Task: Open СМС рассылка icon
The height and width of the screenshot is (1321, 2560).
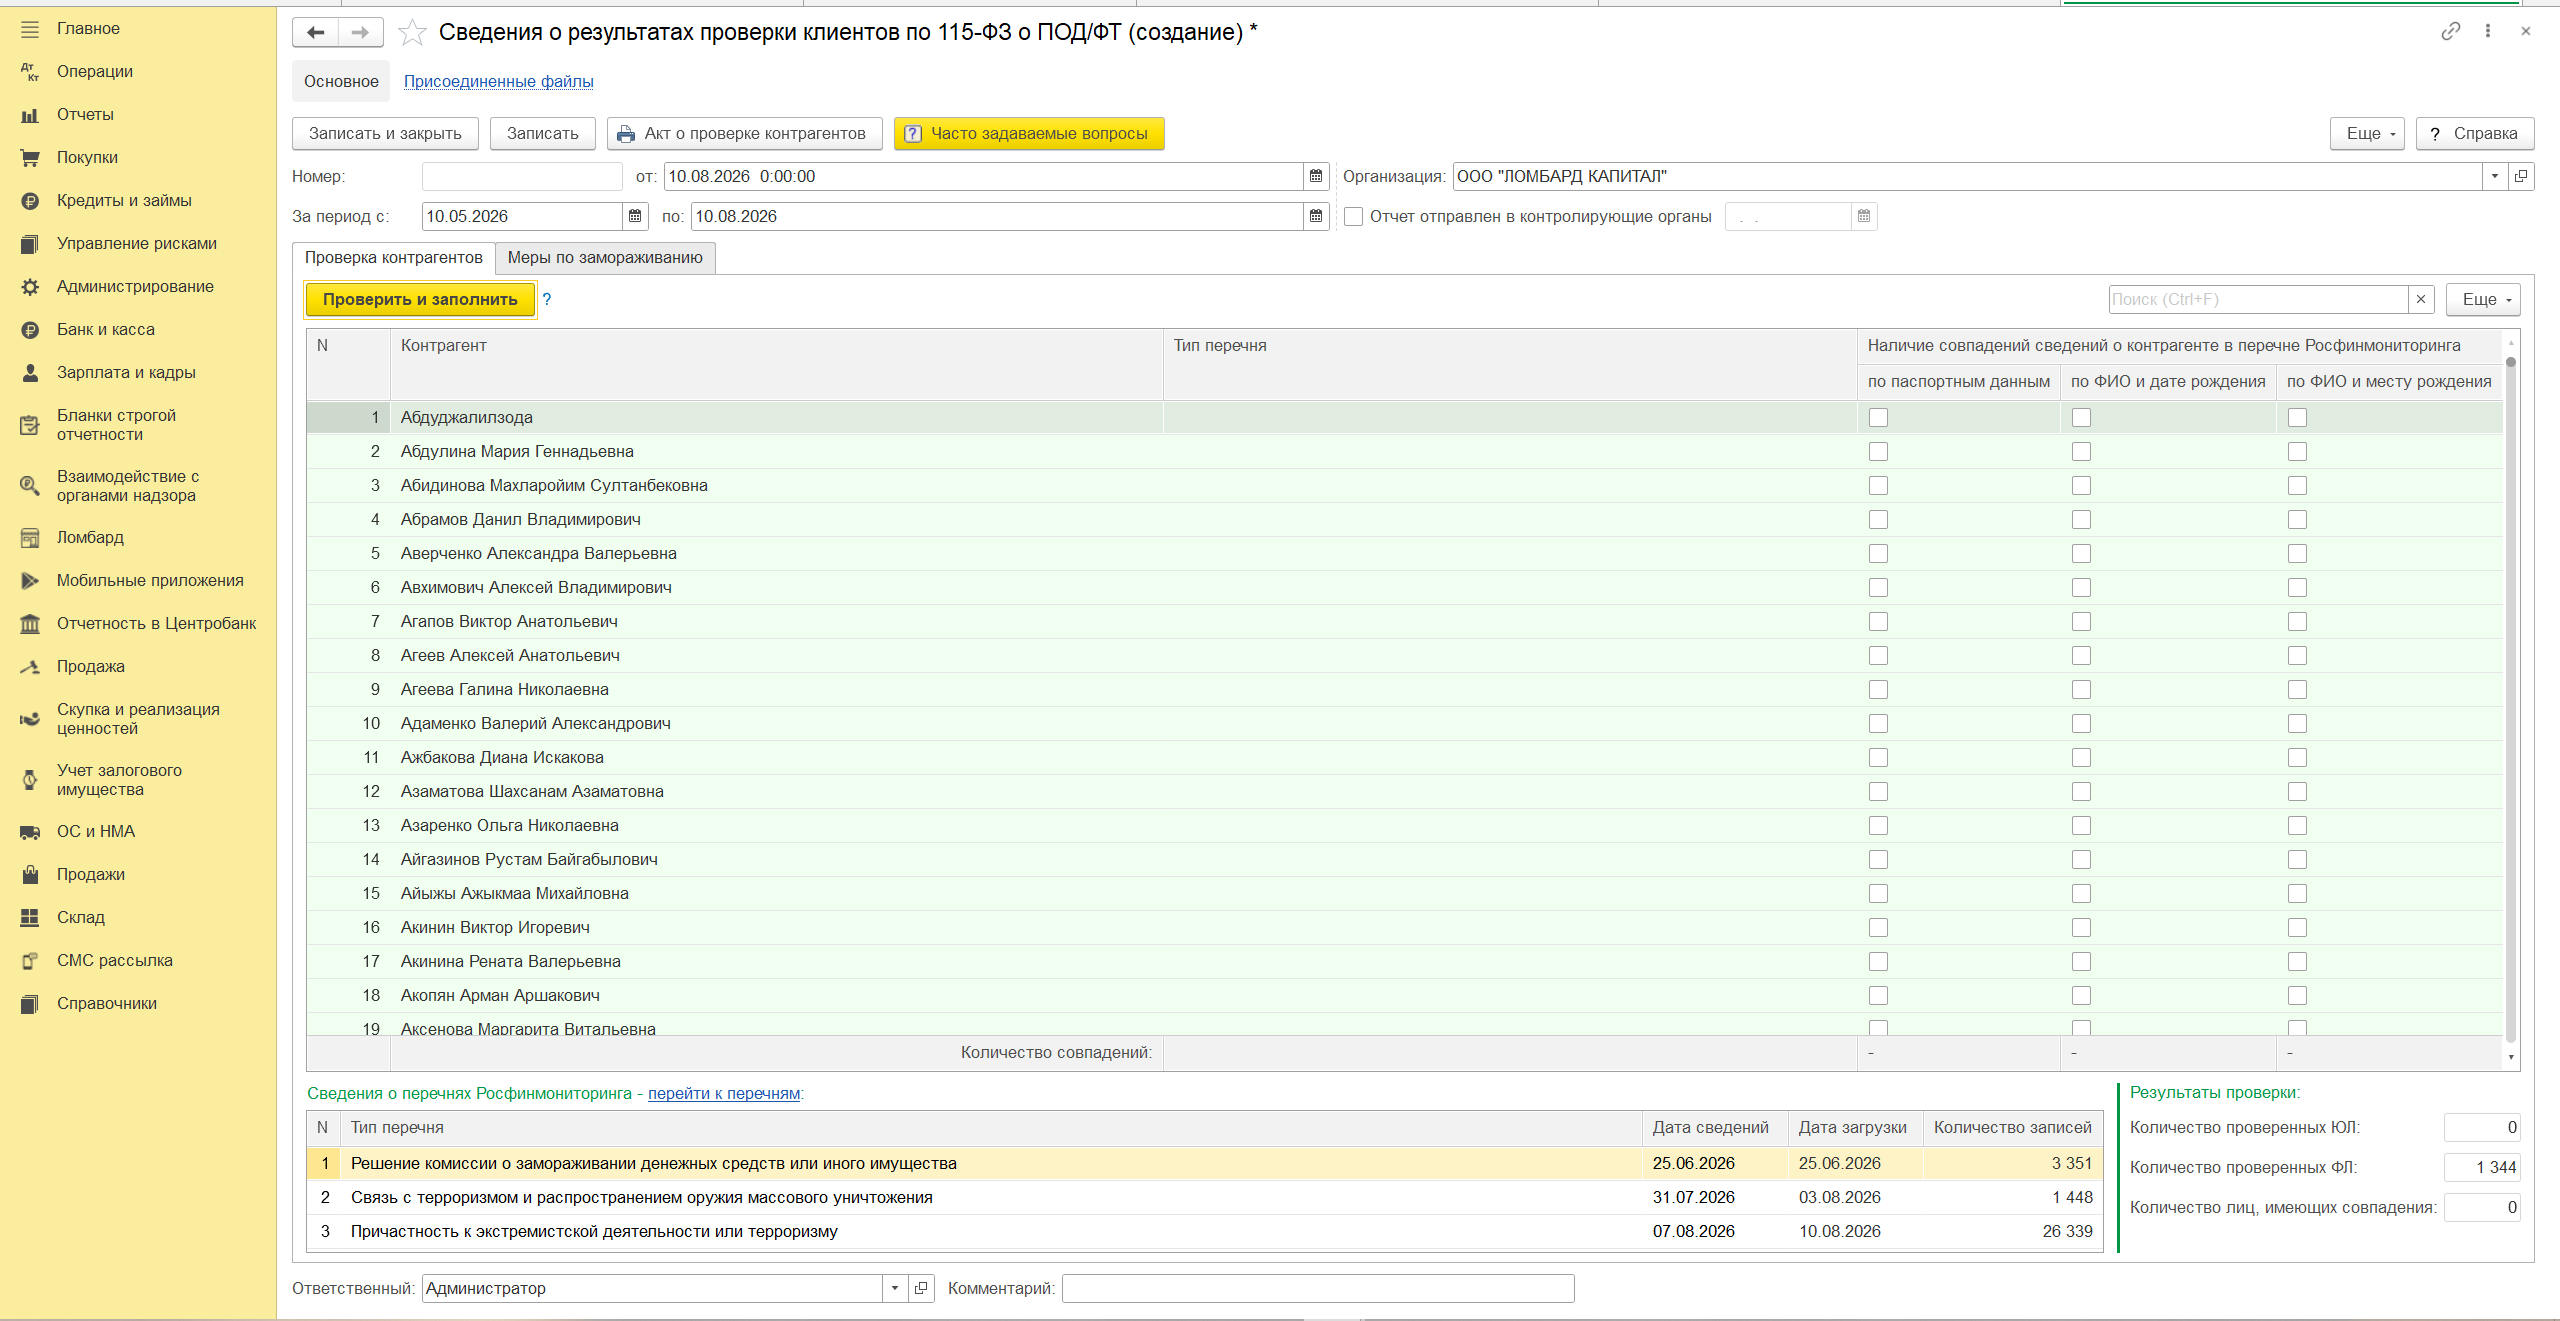Action: click(x=30, y=961)
